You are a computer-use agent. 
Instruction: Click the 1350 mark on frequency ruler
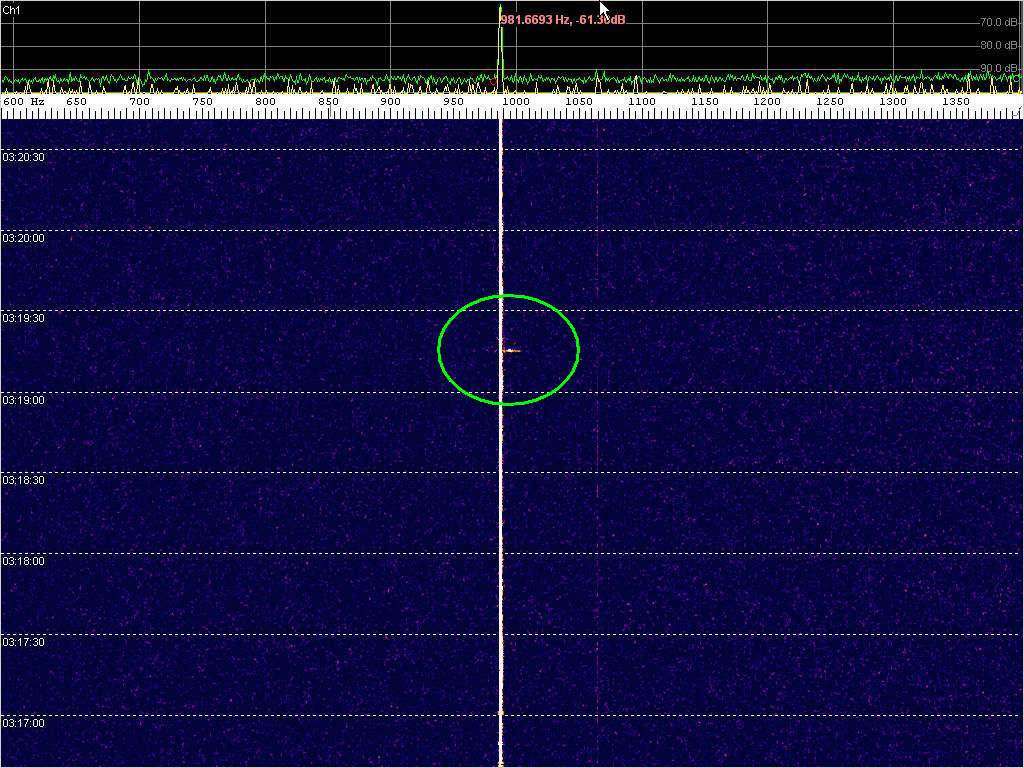pos(956,102)
